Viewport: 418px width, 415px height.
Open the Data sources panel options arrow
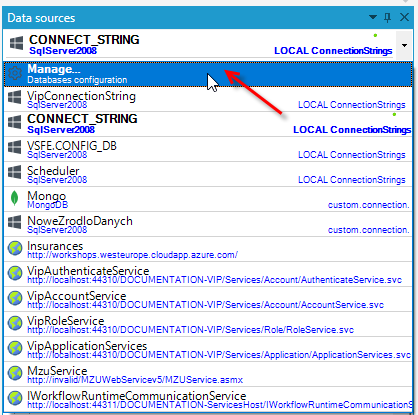pyautogui.click(x=373, y=17)
